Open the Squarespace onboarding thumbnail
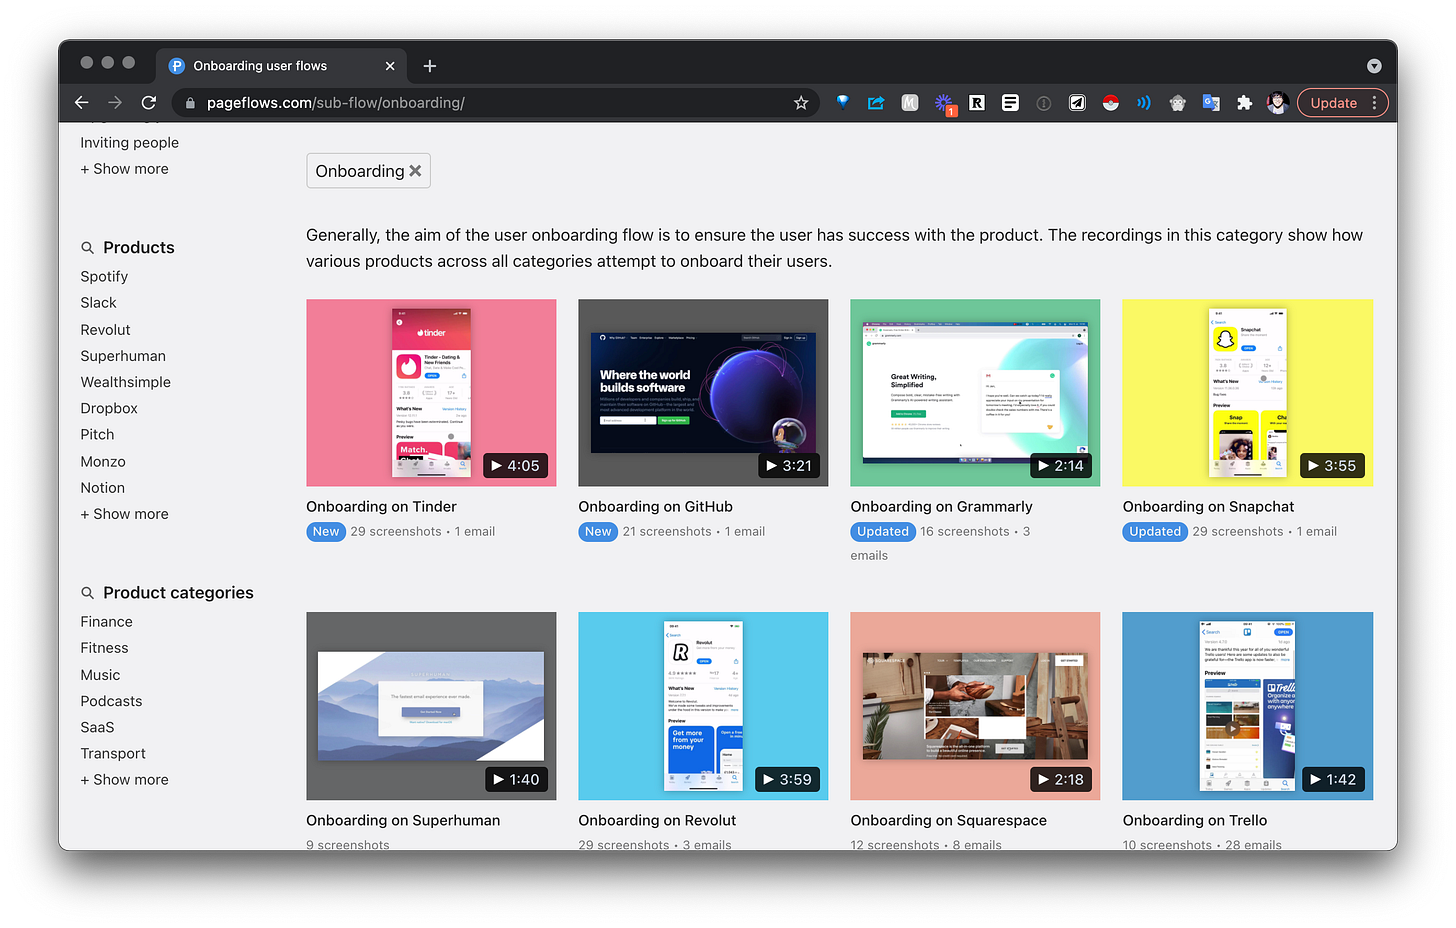The width and height of the screenshot is (1456, 928). (x=975, y=706)
